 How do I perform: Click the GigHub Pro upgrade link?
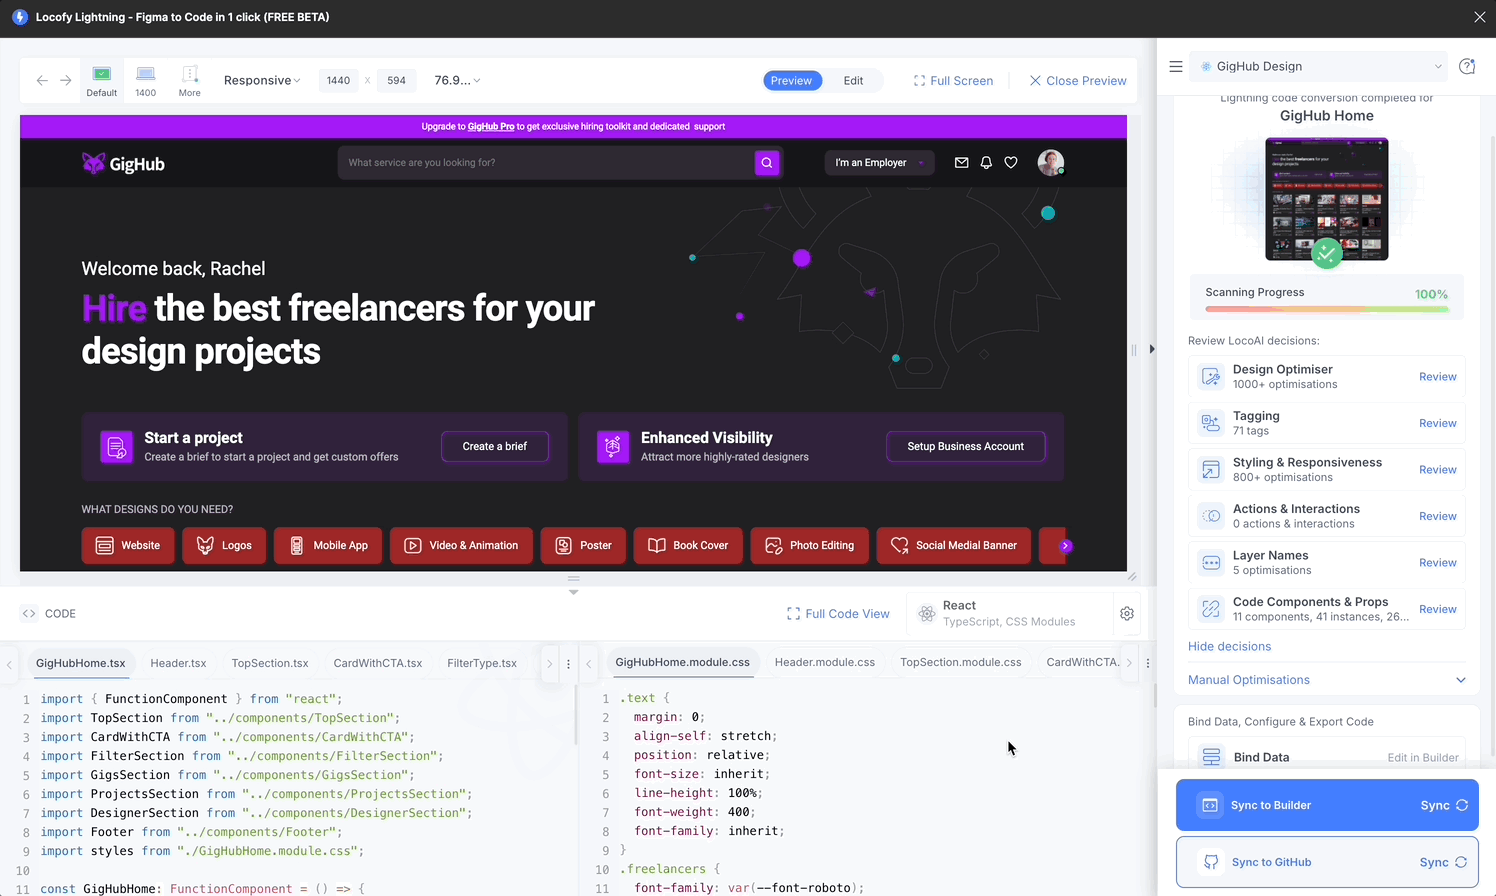point(491,127)
